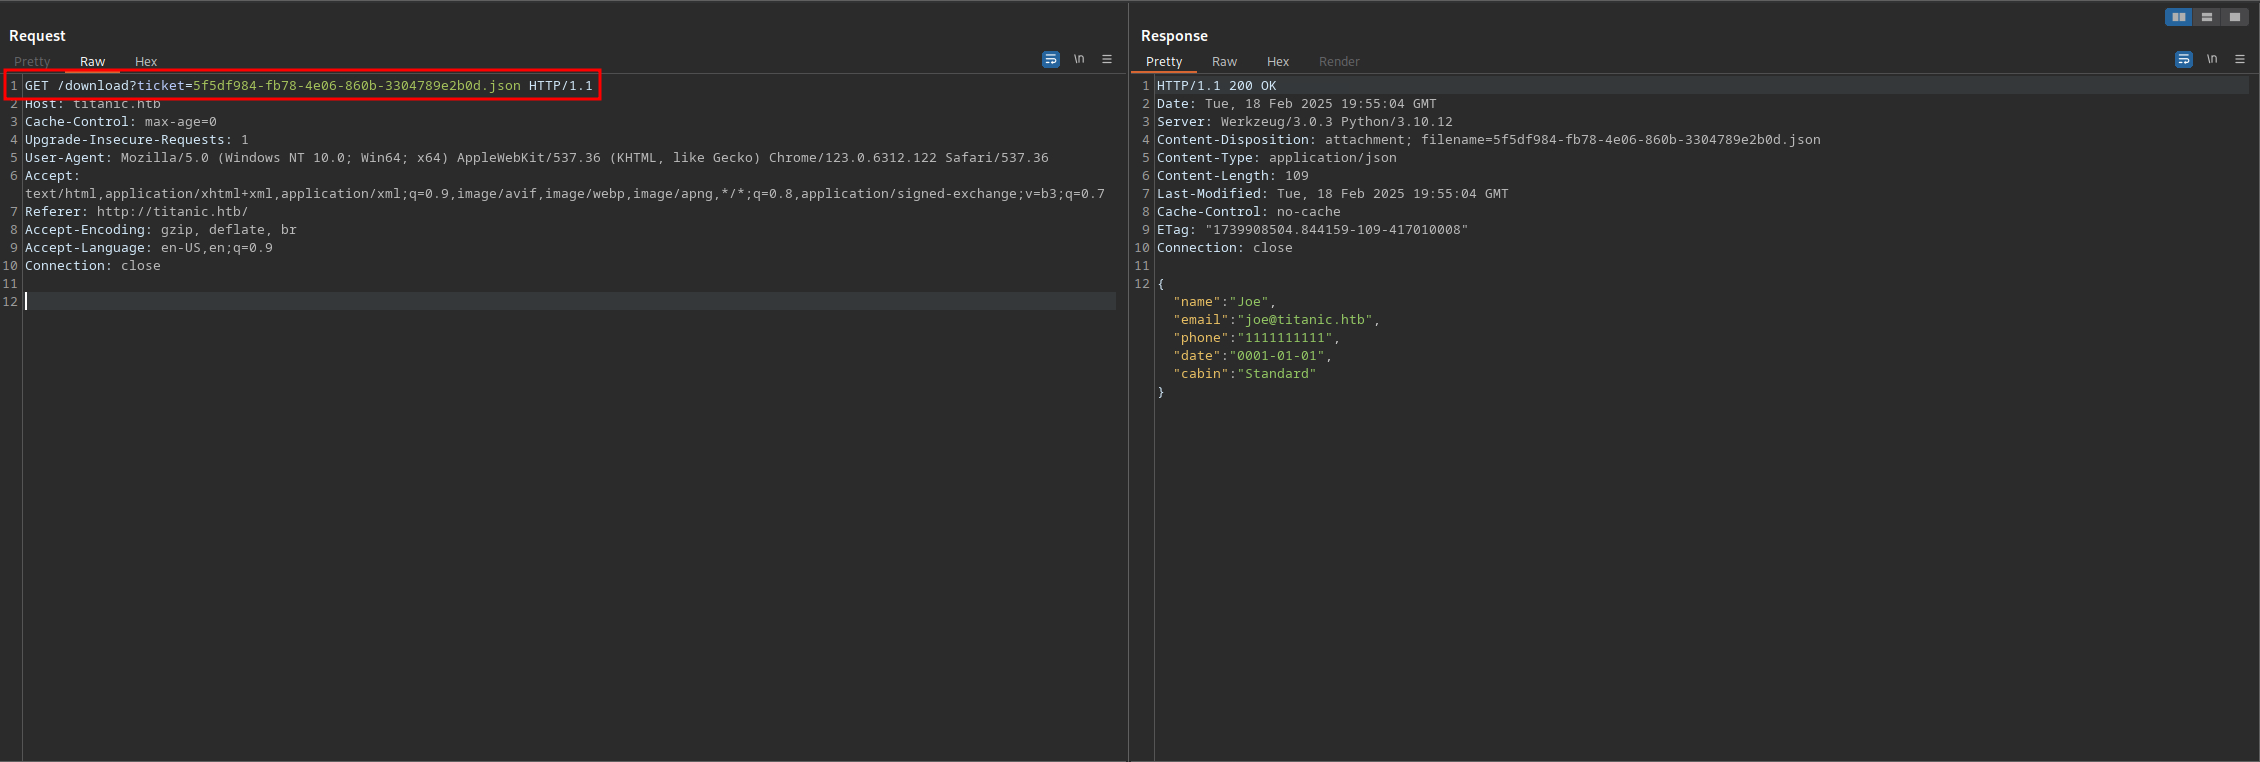Select side-by-side layout view
Viewport: 2260px width, 762px height.
point(2179,17)
